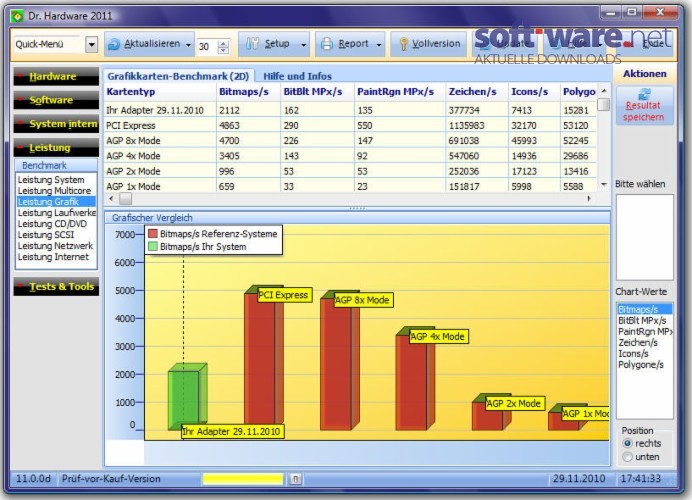Select Polygone/s in Chart-Werte list

point(644,365)
